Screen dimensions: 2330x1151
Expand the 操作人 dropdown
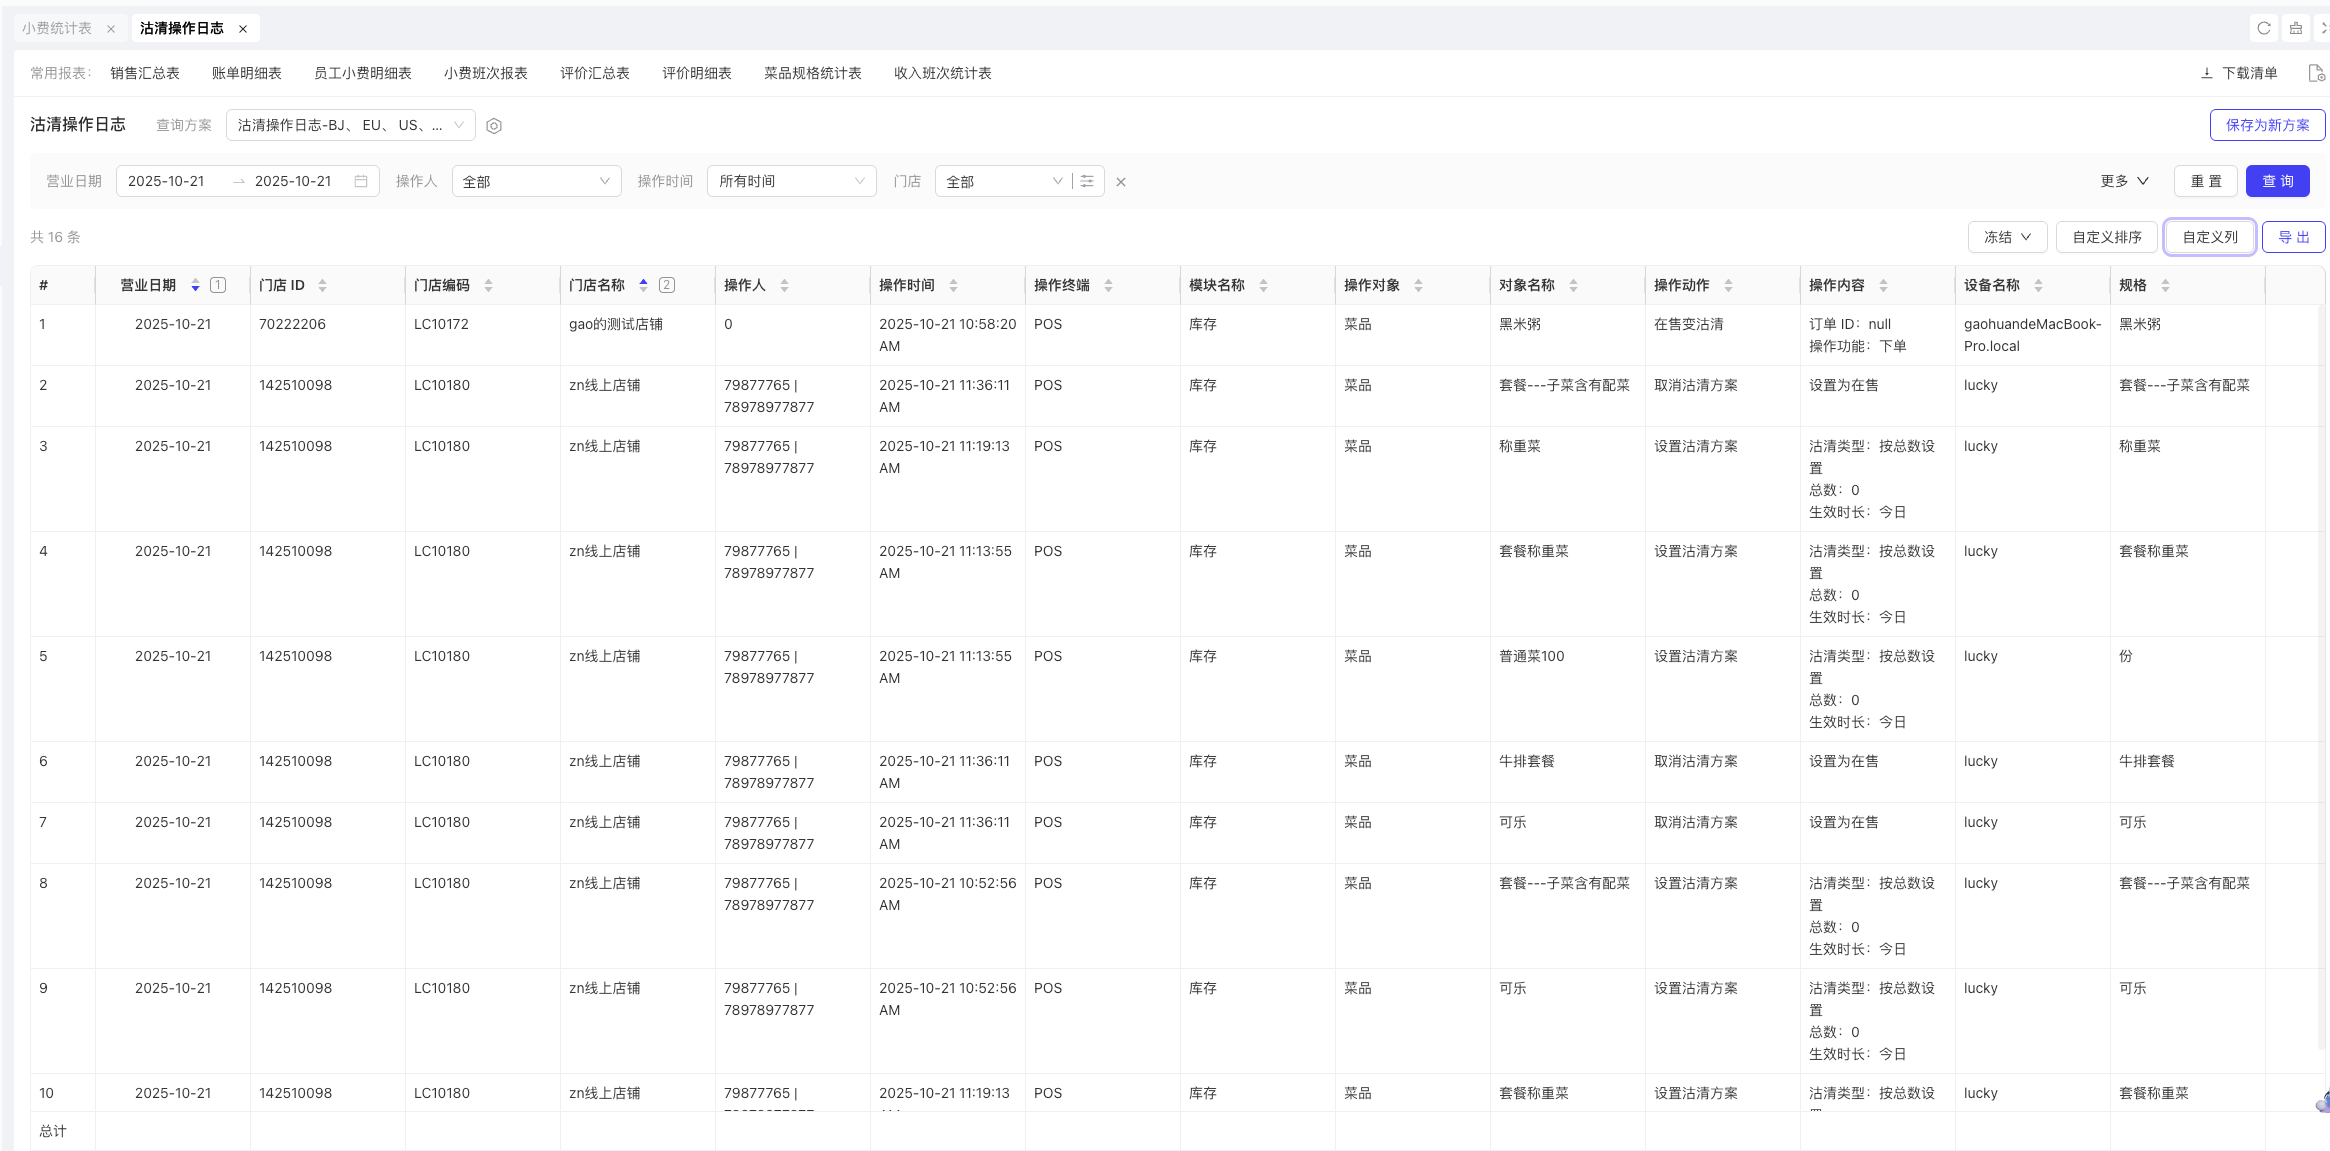(536, 181)
